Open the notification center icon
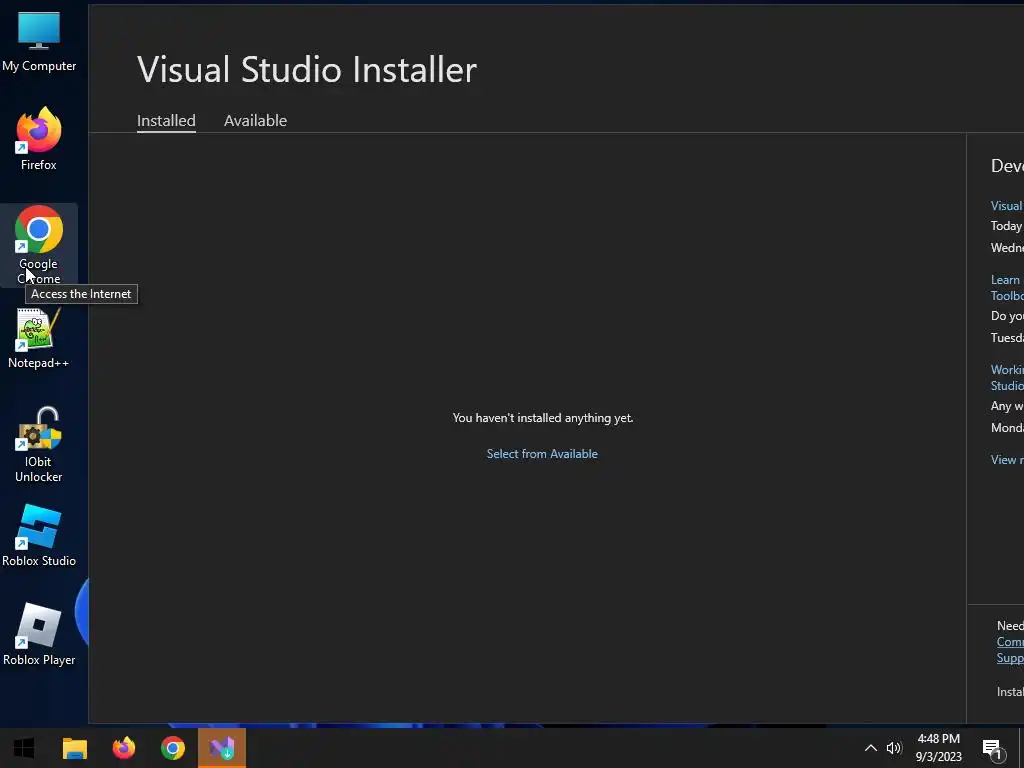1024x768 pixels. pos(992,748)
